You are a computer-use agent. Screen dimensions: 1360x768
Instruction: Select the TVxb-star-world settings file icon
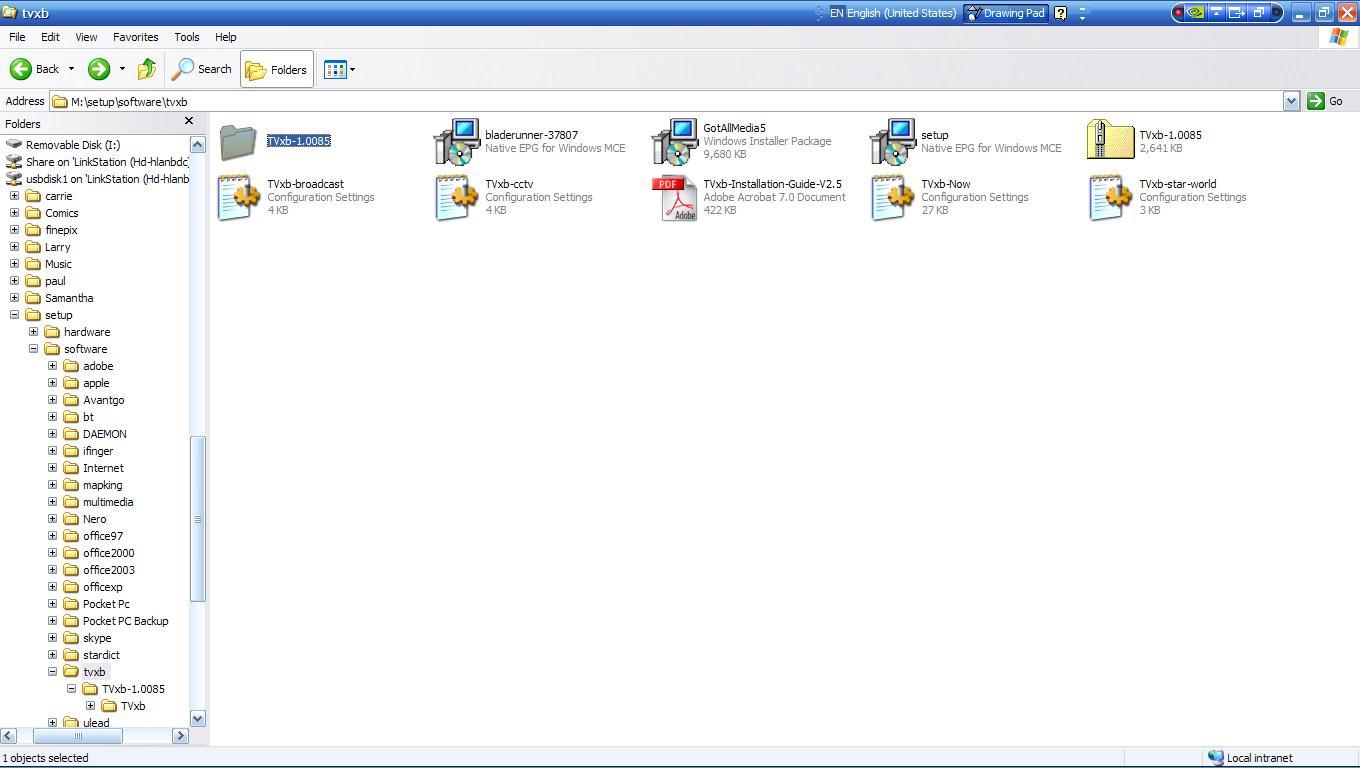(x=1110, y=198)
